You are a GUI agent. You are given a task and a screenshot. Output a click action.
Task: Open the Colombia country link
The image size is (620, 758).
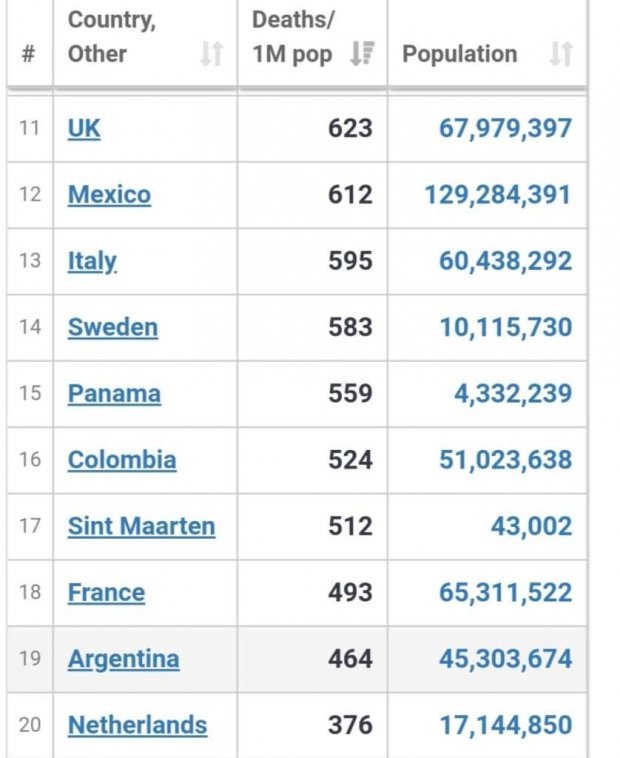pyautogui.click(x=122, y=460)
